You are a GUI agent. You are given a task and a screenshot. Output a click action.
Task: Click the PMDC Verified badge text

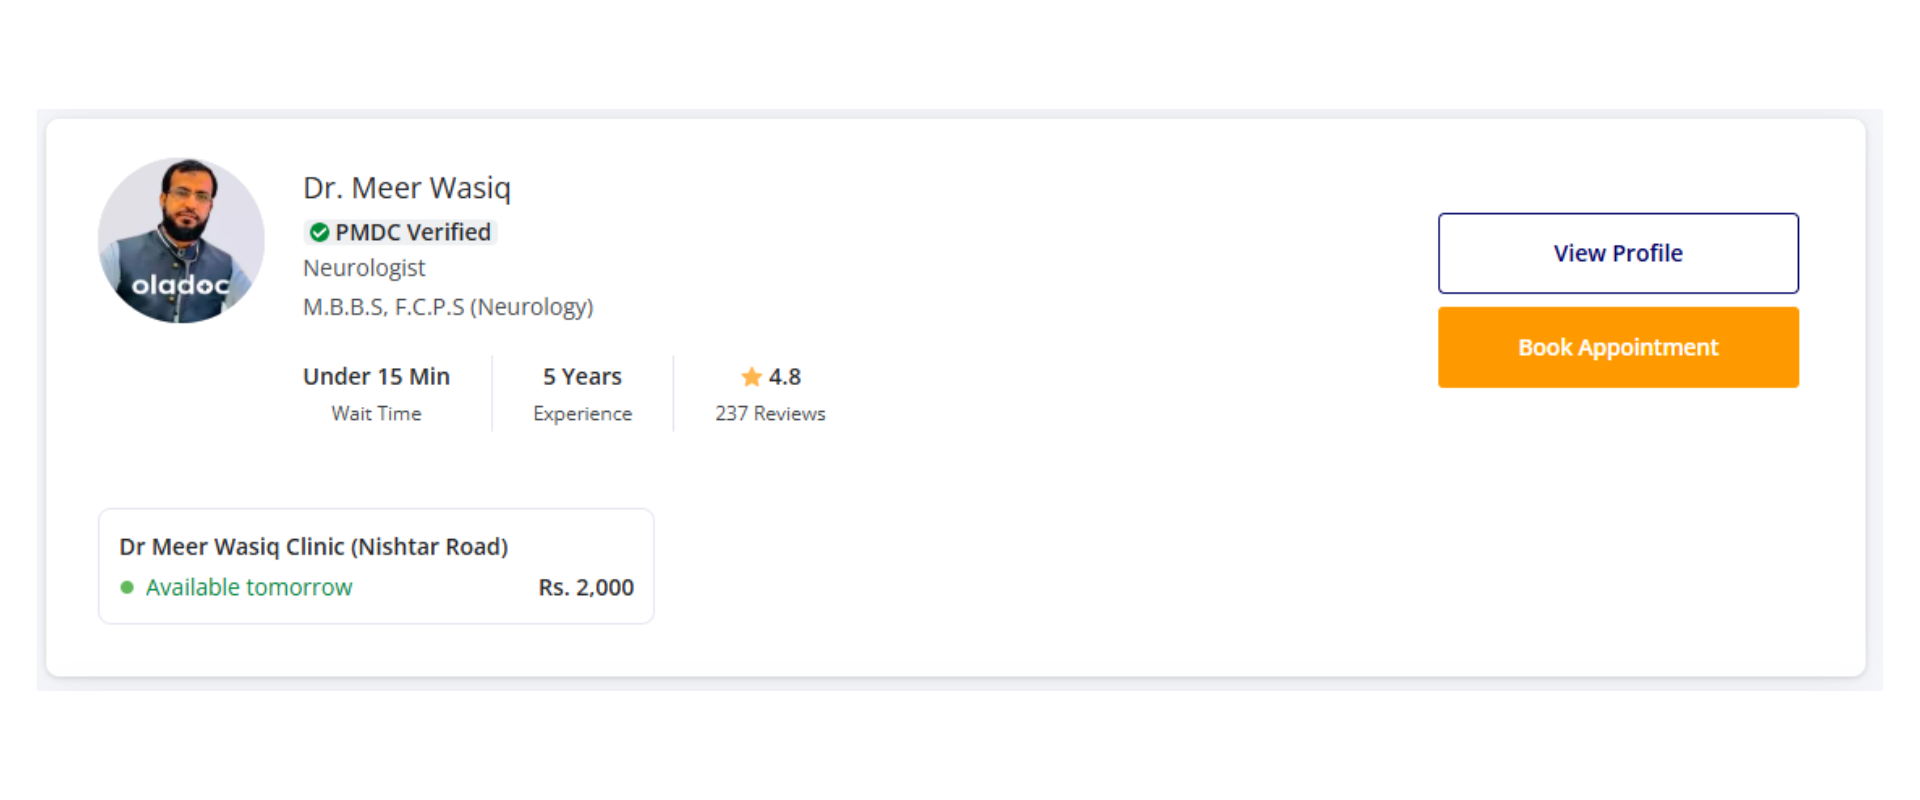click(x=412, y=233)
